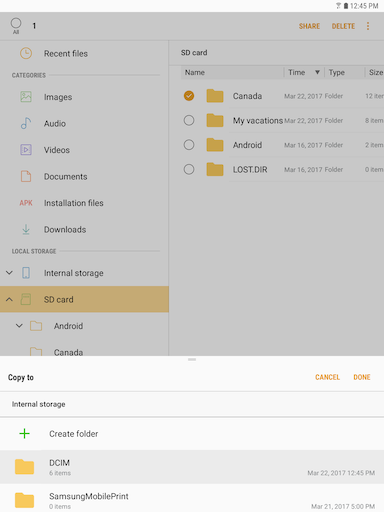Click the 12:45 PM status bar clock
The height and width of the screenshot is (512, 384).
coord(364,6)
